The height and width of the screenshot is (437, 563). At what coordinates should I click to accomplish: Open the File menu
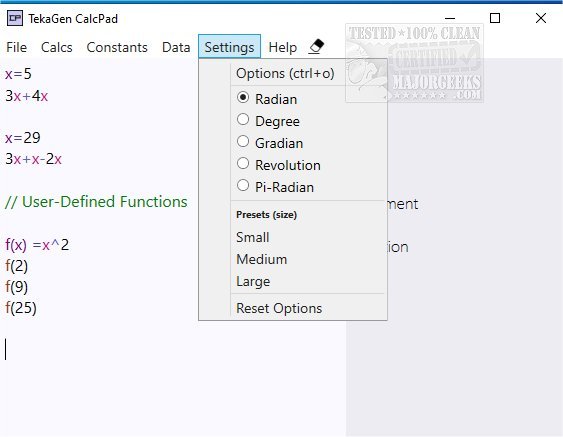click(x=17, y=47)
